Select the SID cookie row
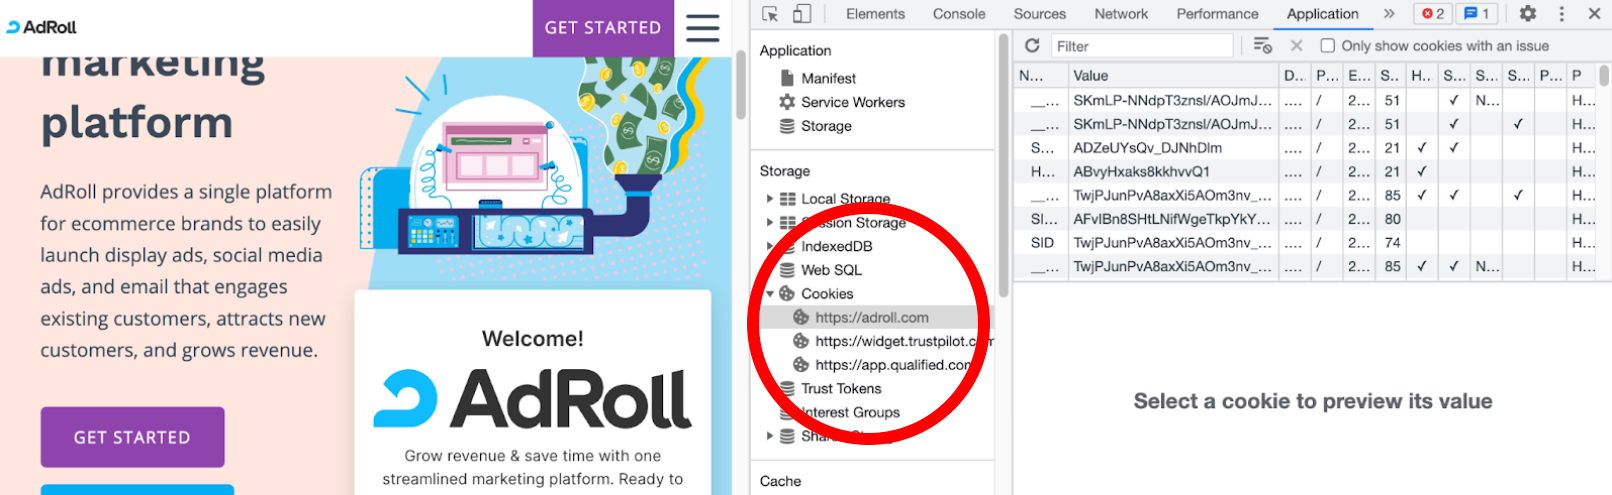This screenshot has height=495, width=1612. click(1304, 243)
